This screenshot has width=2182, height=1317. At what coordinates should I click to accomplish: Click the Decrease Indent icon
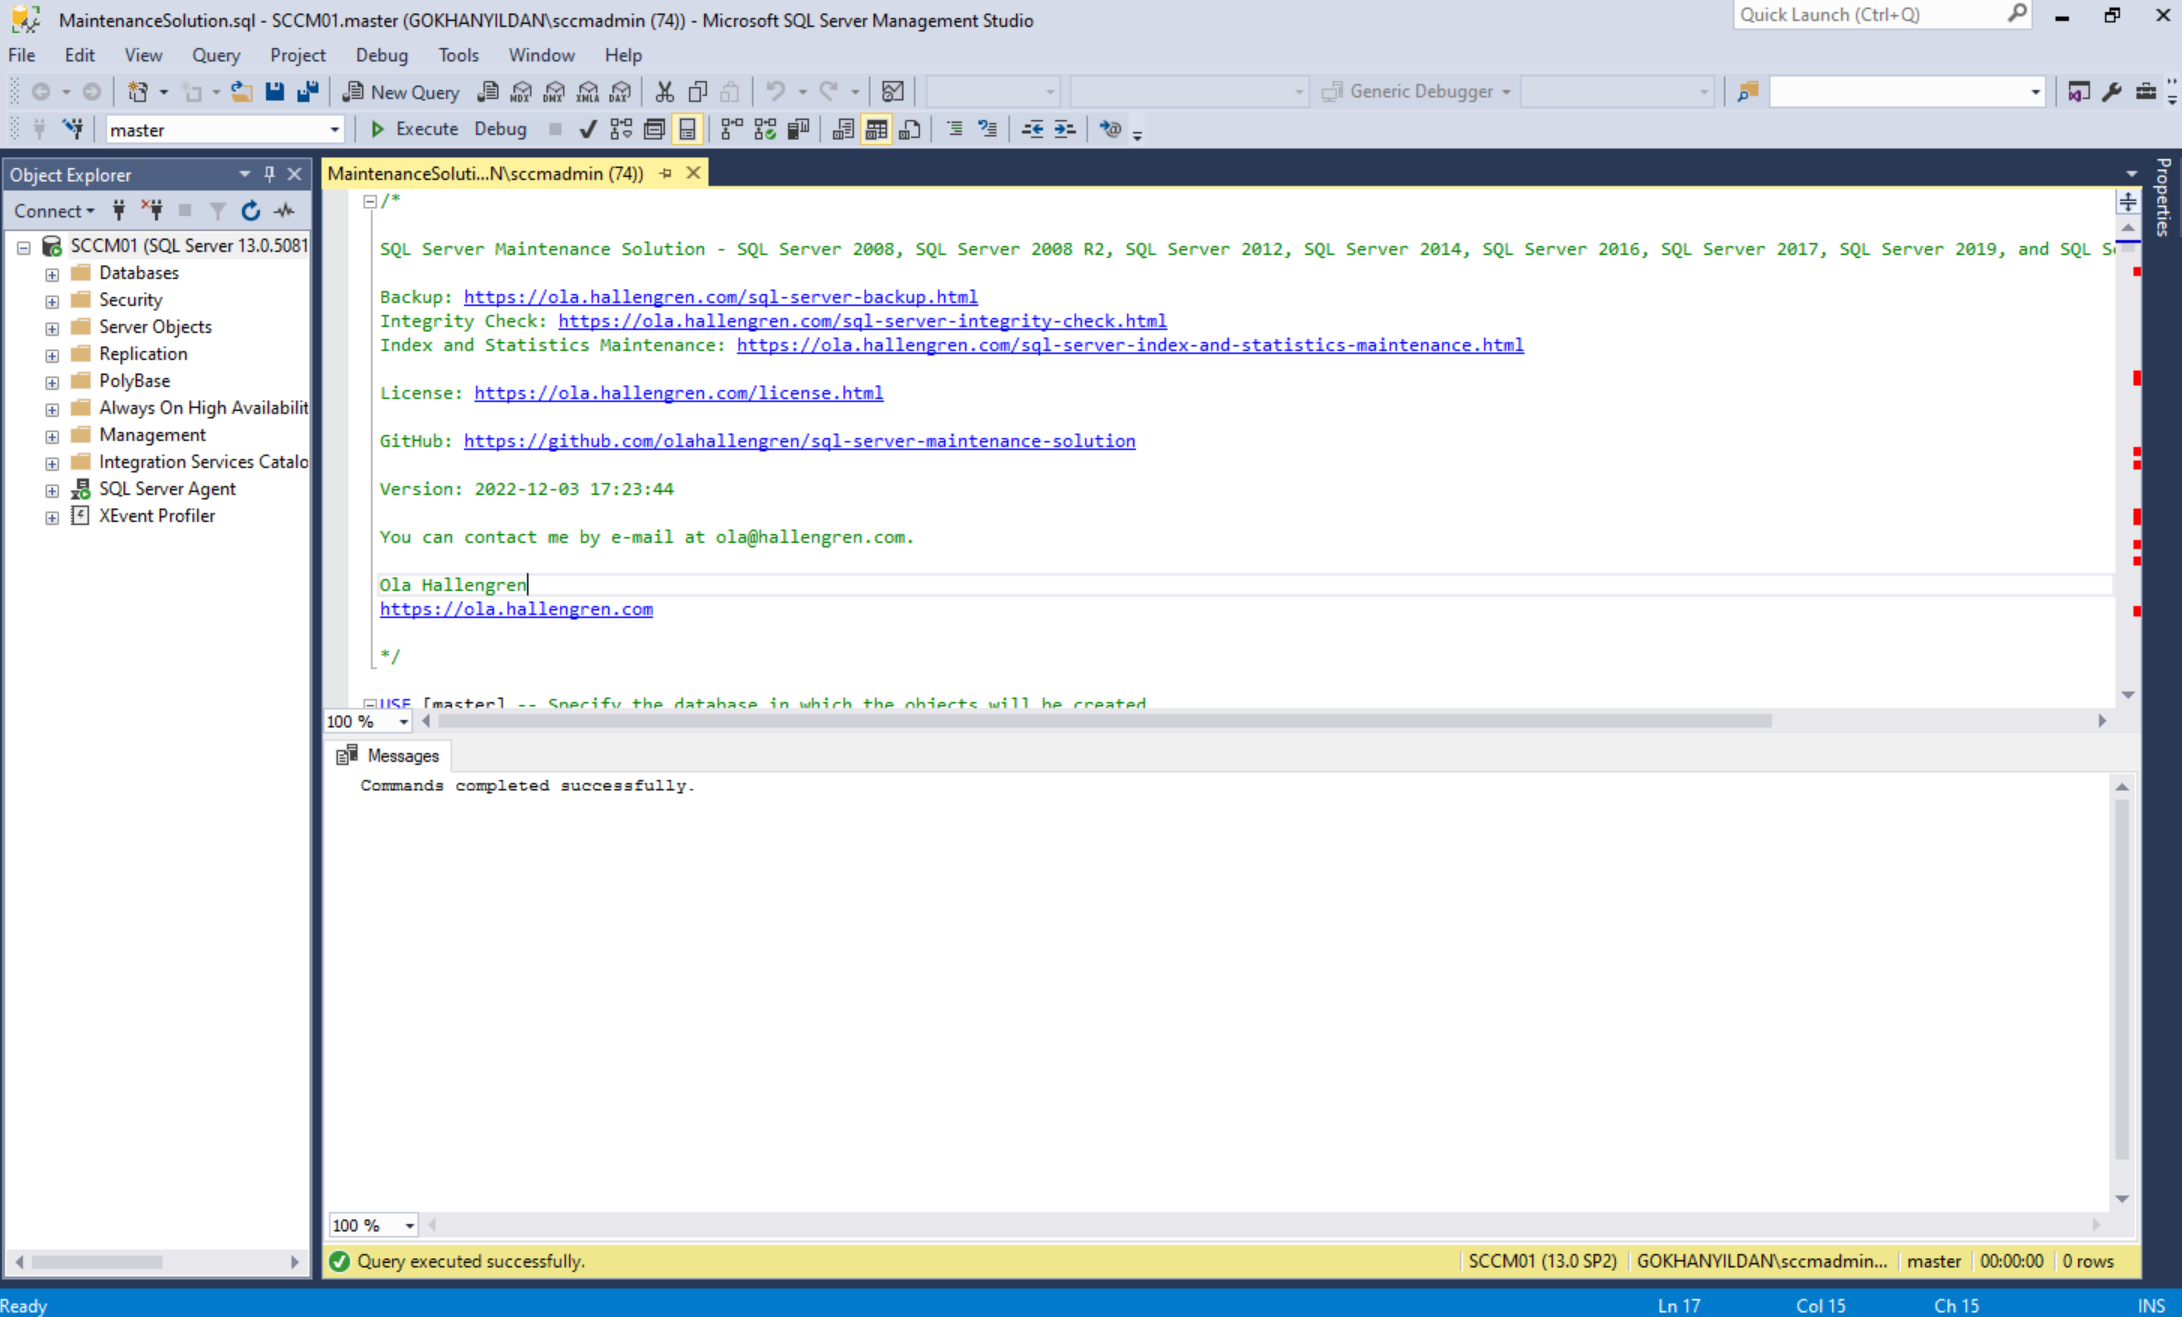tap(1032, 129)
